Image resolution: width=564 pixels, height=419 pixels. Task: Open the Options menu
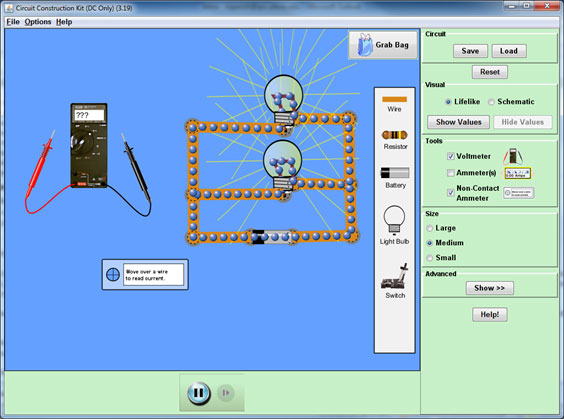[38, 22]
